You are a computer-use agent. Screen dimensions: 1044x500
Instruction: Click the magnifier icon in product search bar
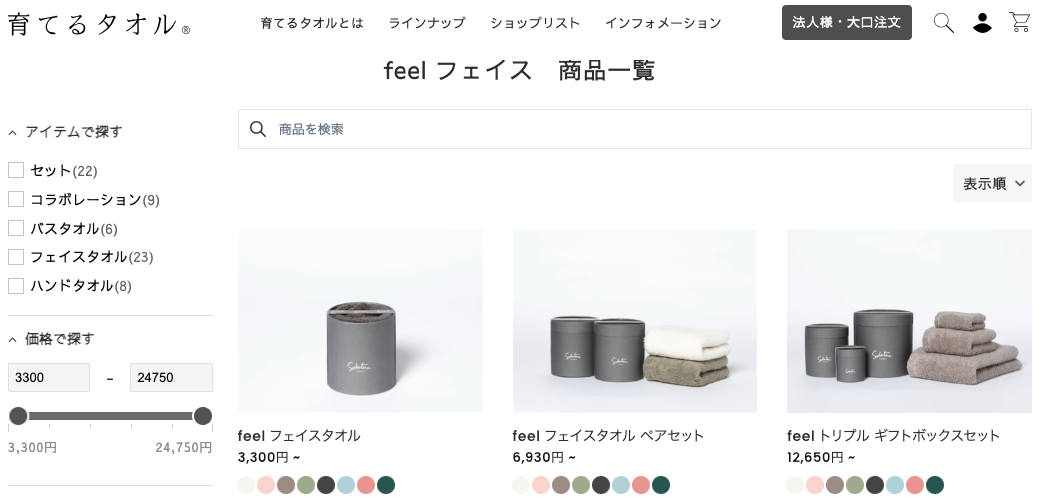(x=258, y=129)
